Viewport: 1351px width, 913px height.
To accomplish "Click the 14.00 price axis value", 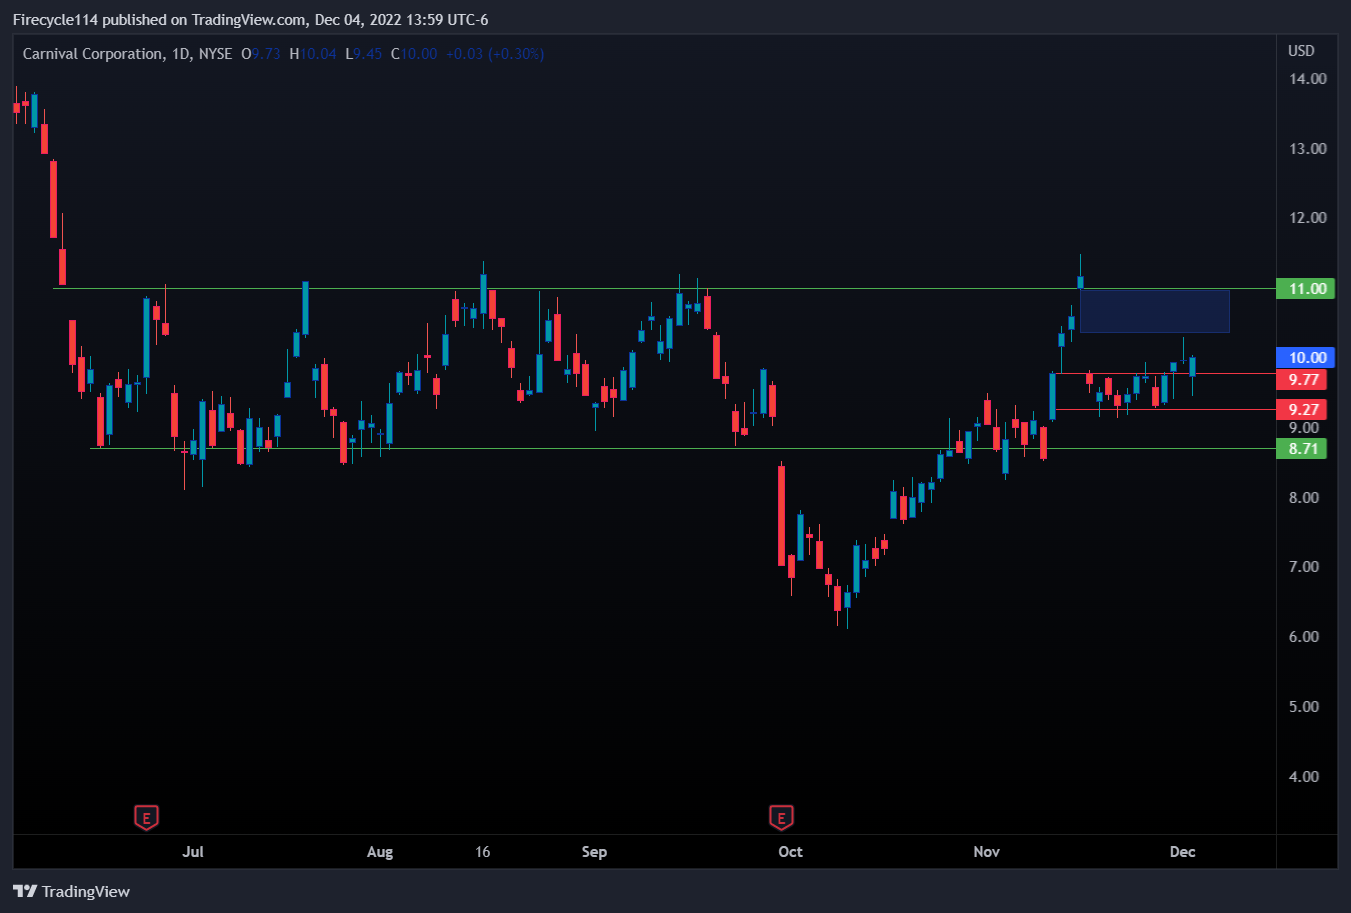I will [1308, 79].
